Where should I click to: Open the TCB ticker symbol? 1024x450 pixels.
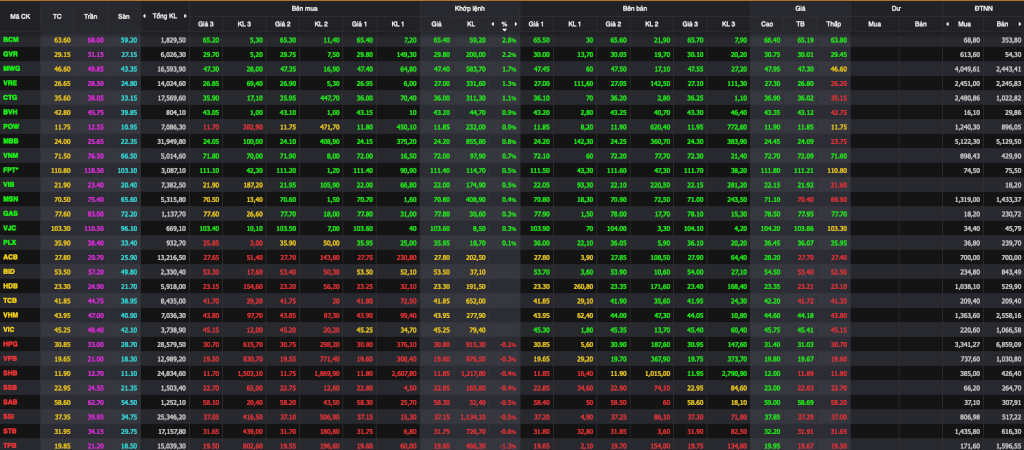[10, 300]
